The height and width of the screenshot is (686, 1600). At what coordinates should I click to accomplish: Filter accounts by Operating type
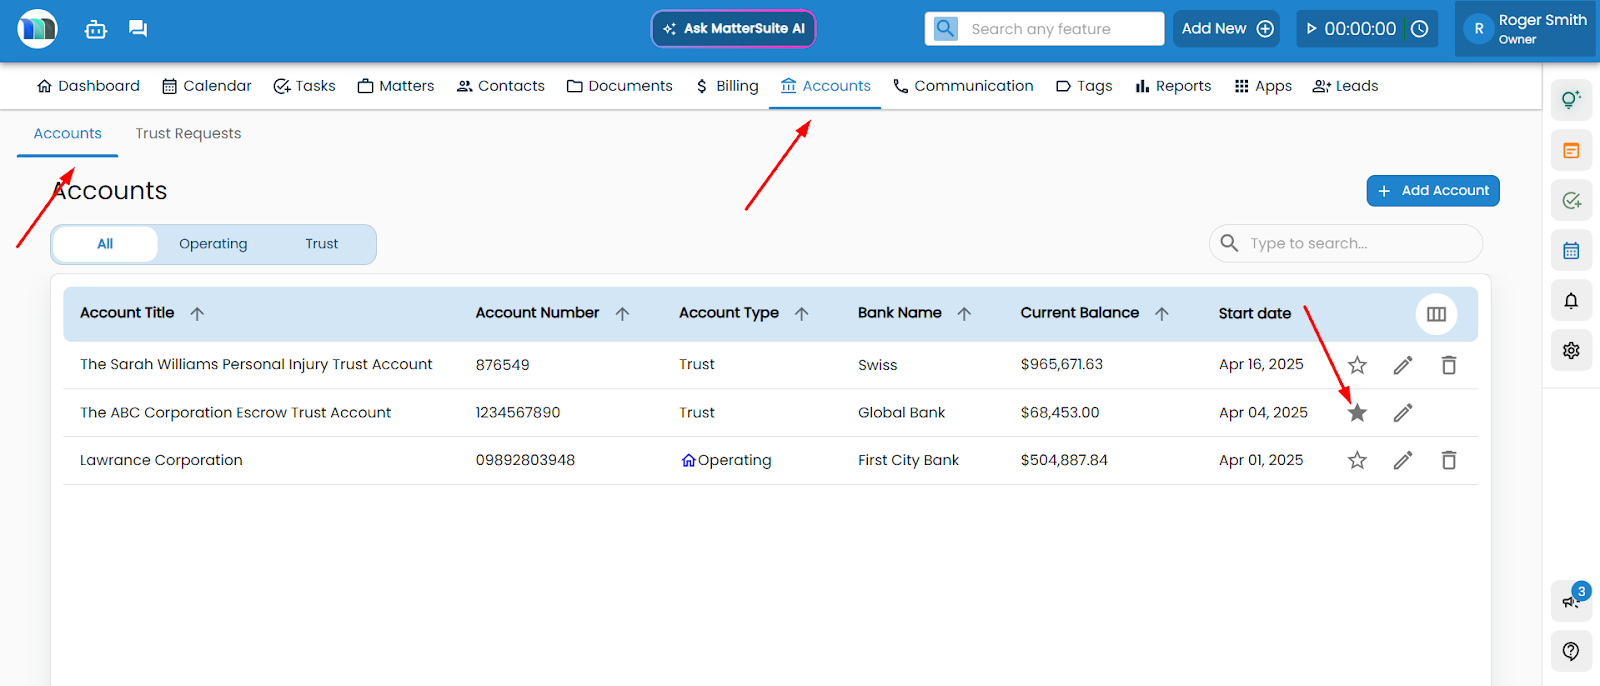213,244
